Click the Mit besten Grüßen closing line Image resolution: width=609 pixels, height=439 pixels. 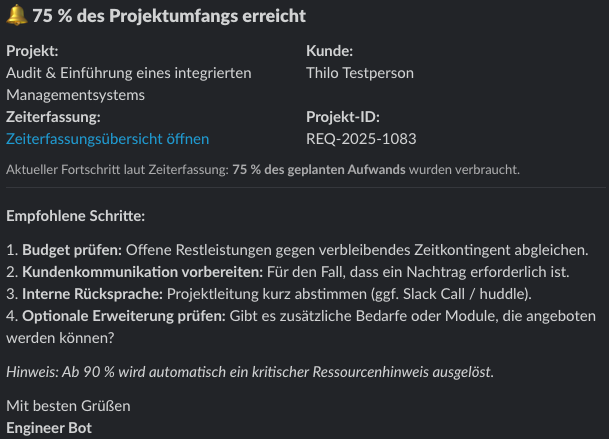(x=68, y=406)
